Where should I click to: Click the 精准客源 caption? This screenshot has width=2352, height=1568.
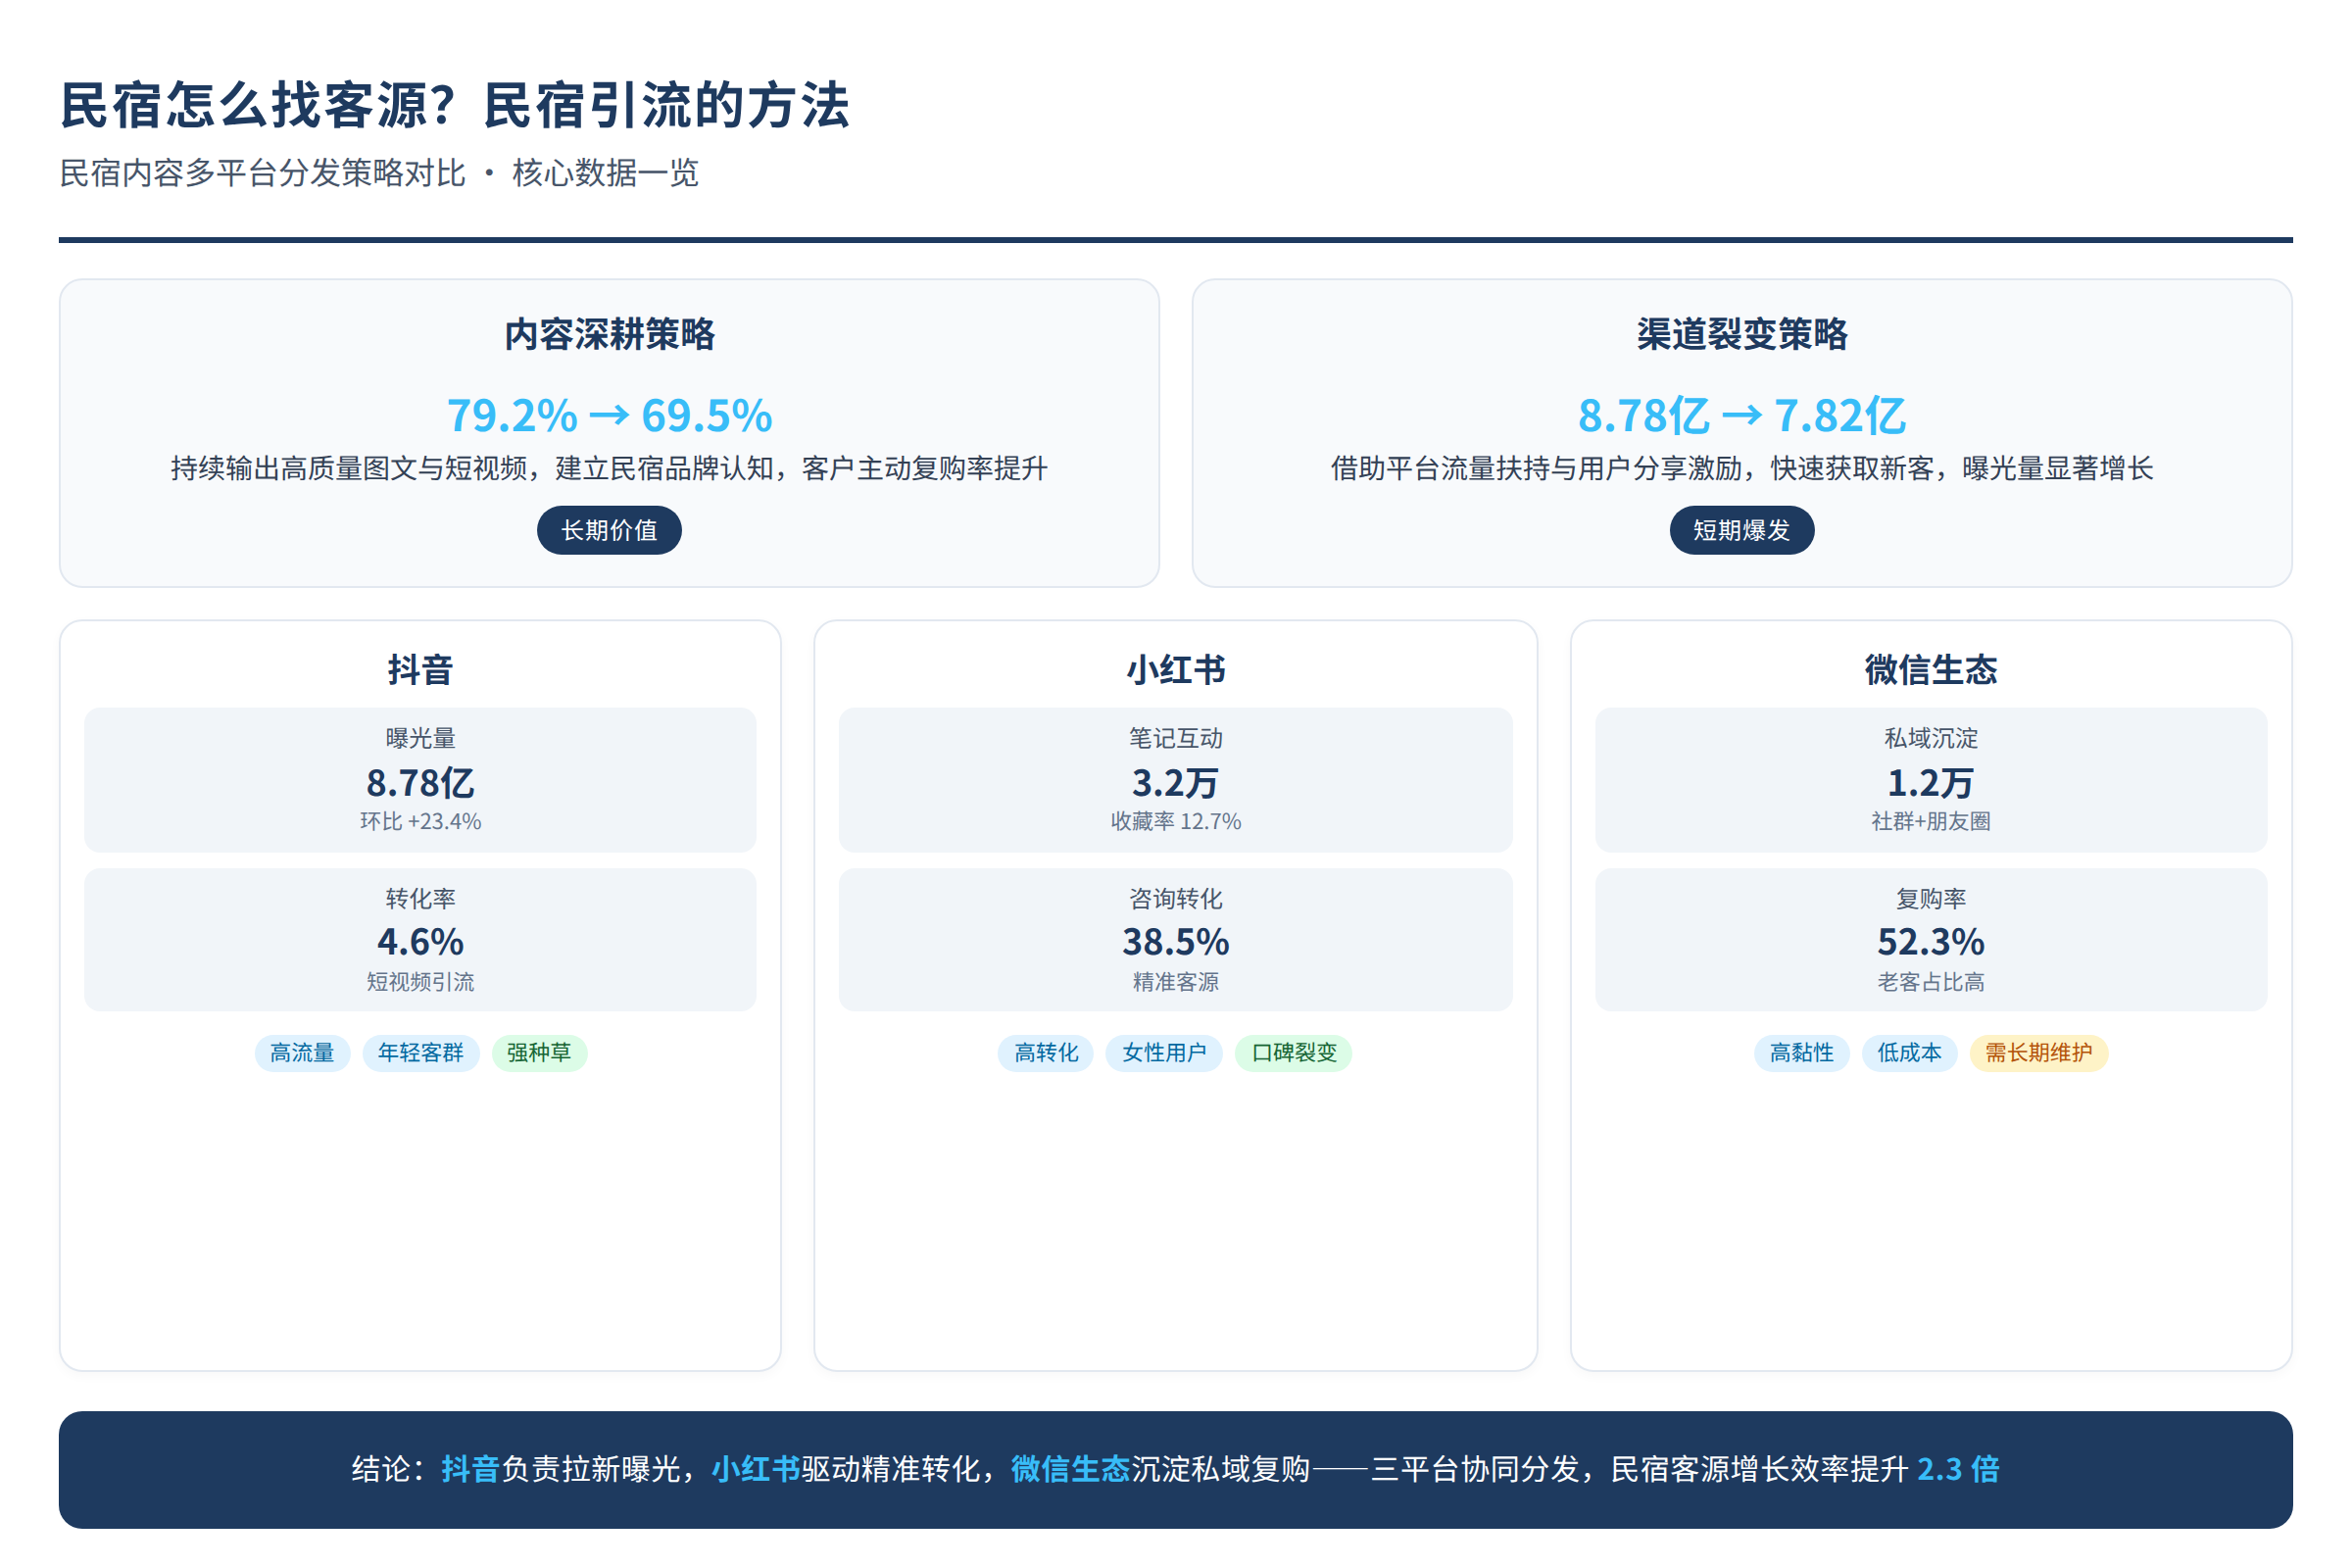(x=1176, y=982)
